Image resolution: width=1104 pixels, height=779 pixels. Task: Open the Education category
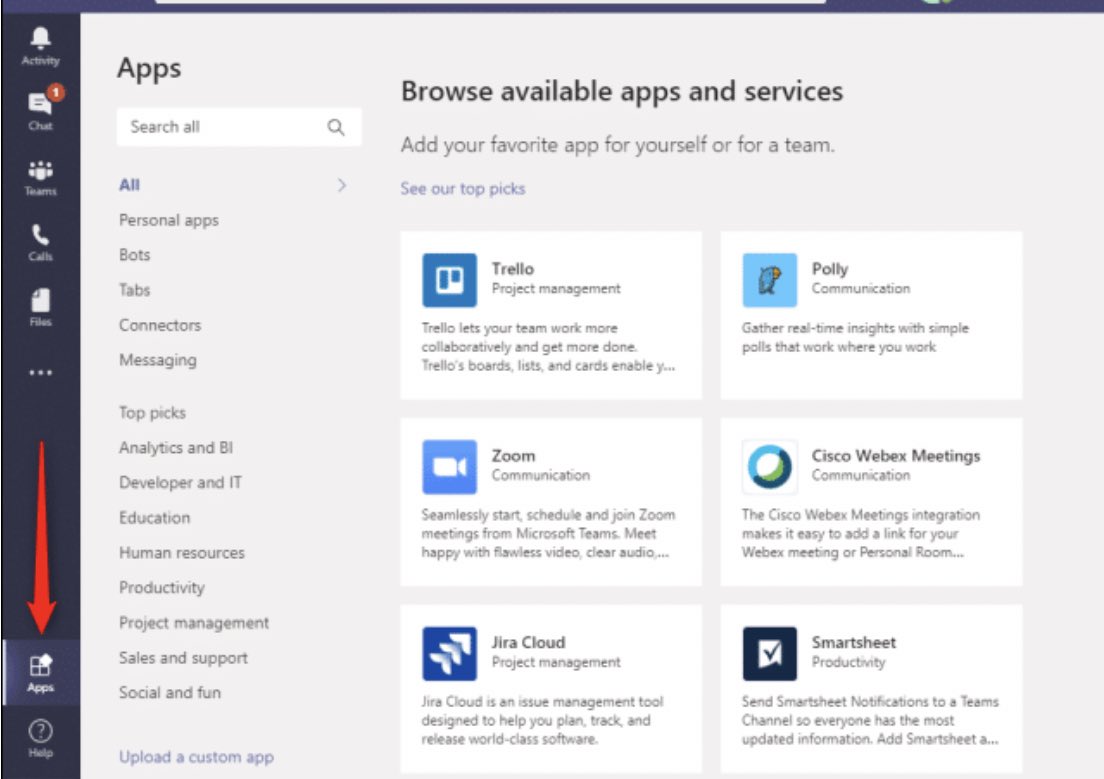[154, 518]
